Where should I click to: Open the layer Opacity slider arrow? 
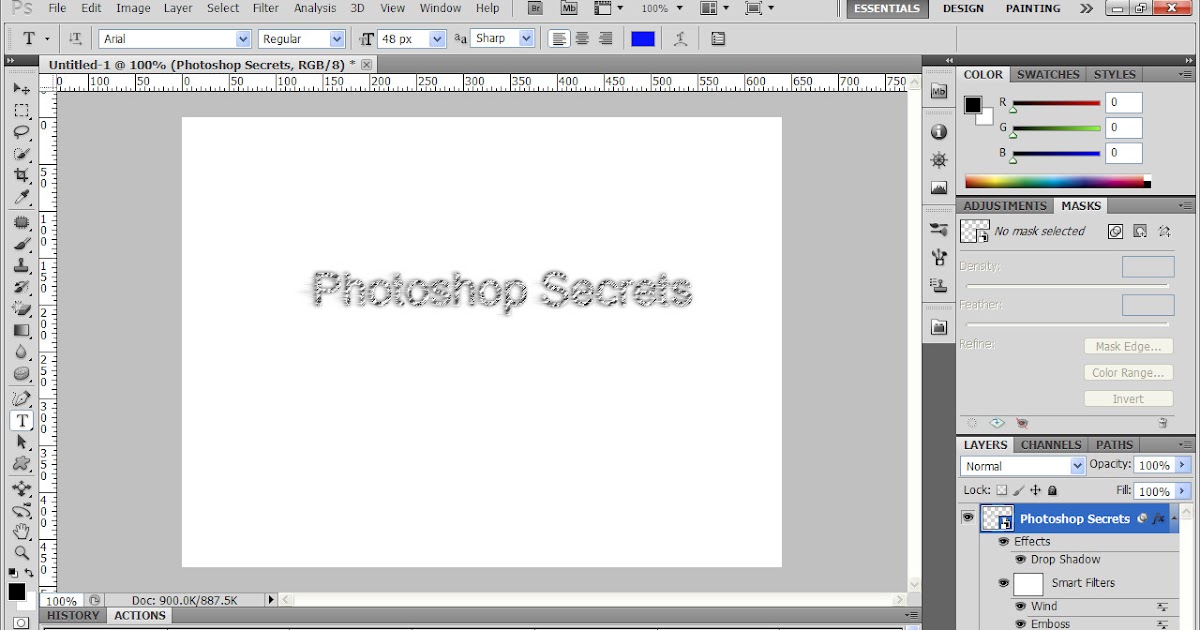pos(1184,465)
